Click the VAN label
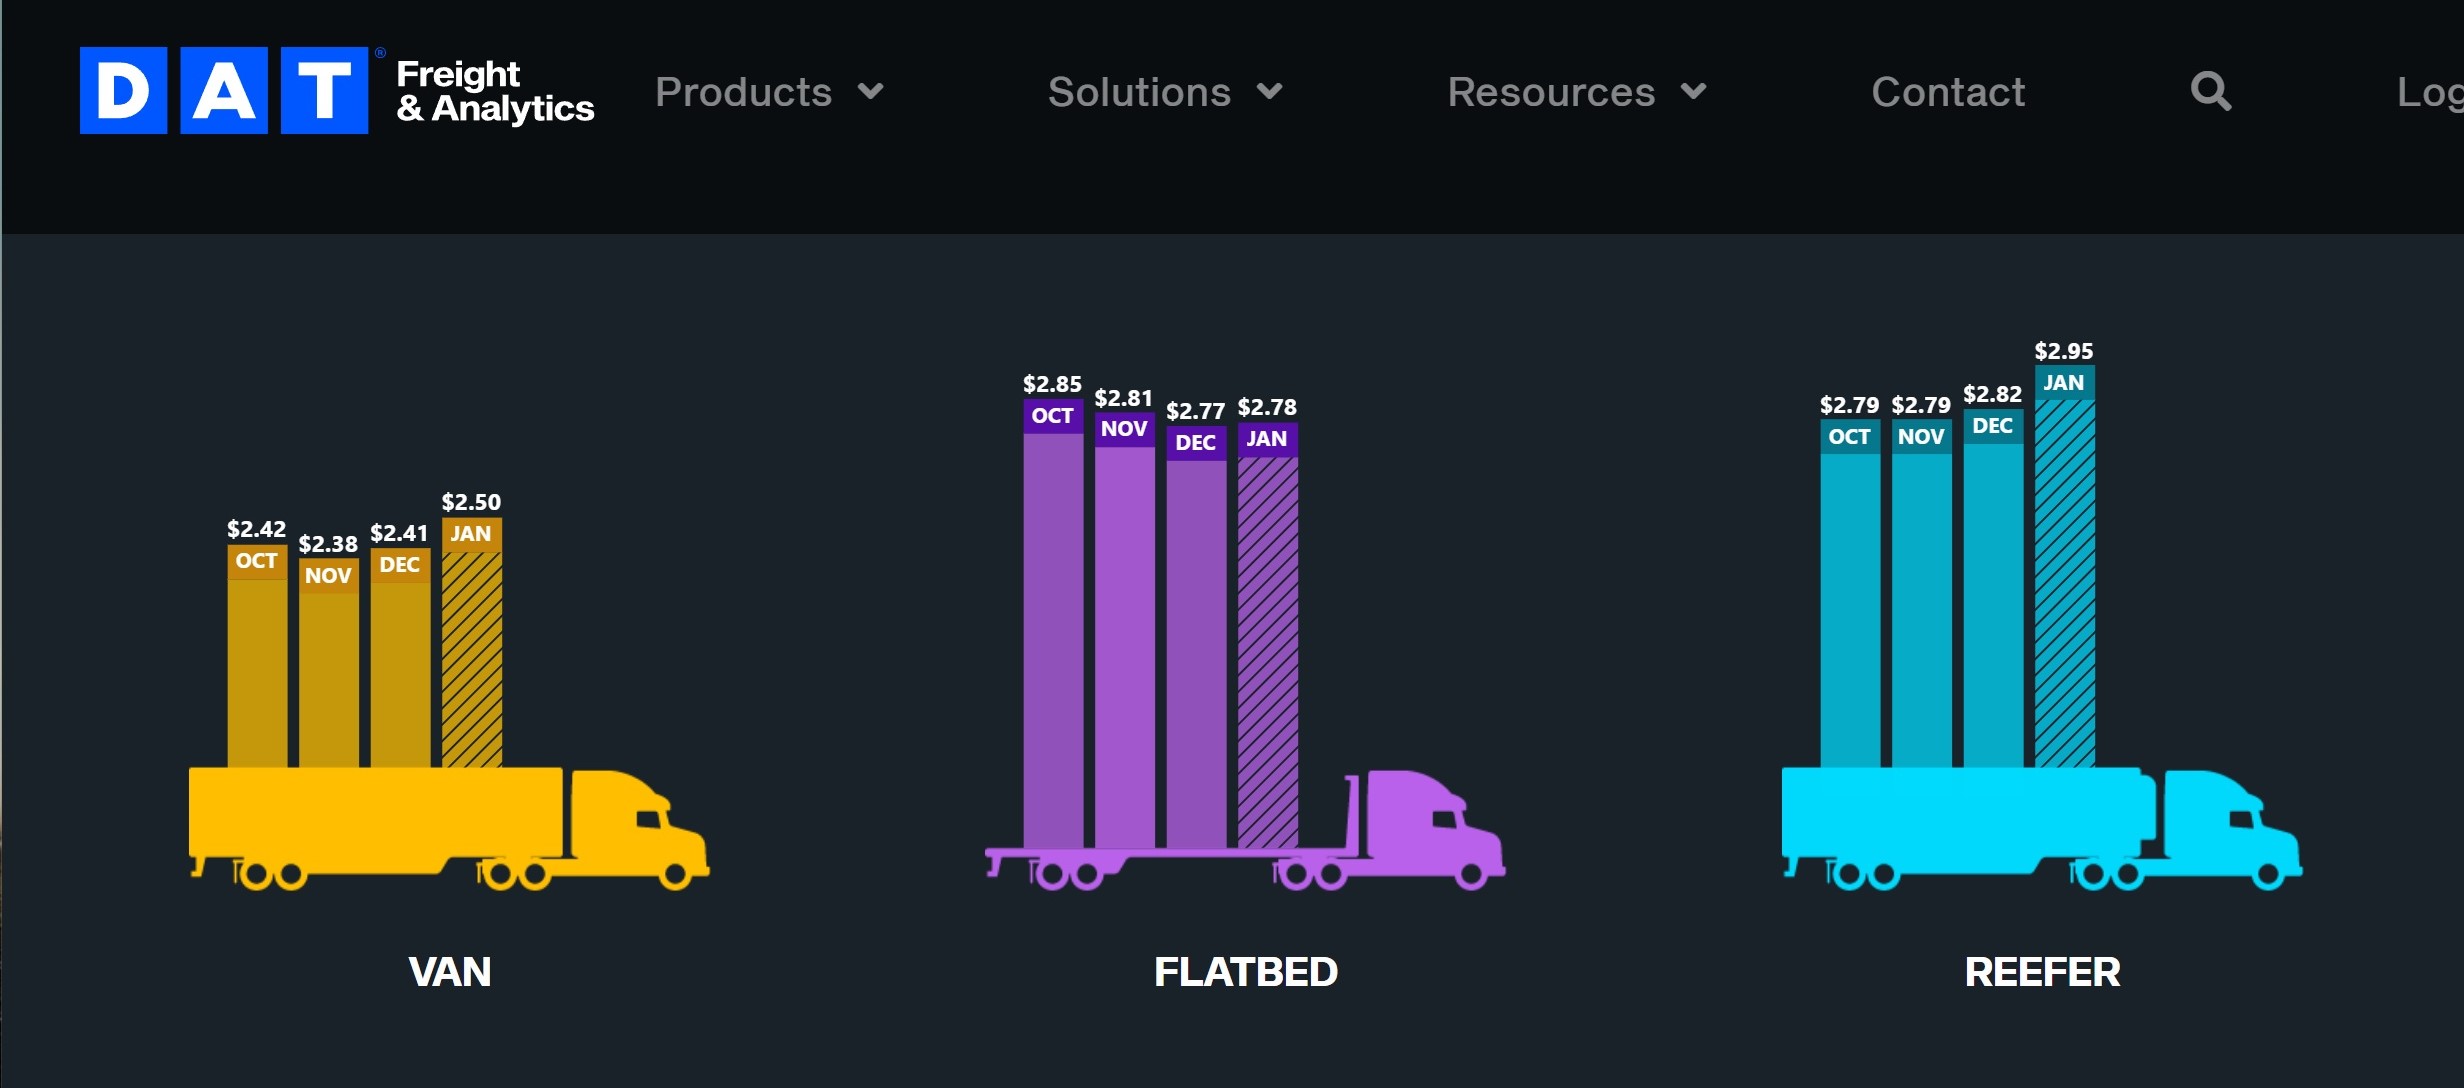The image size is (2464, 1088). point(449,971)
